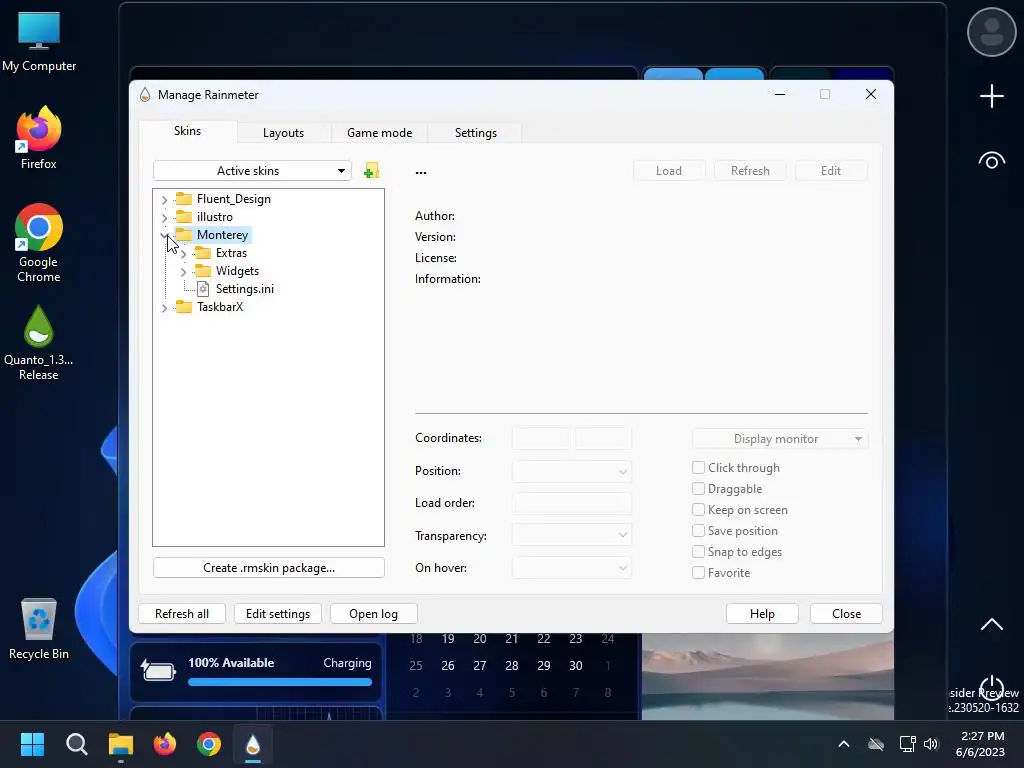Toggle the Save position checkbox

tap(698, 530)
